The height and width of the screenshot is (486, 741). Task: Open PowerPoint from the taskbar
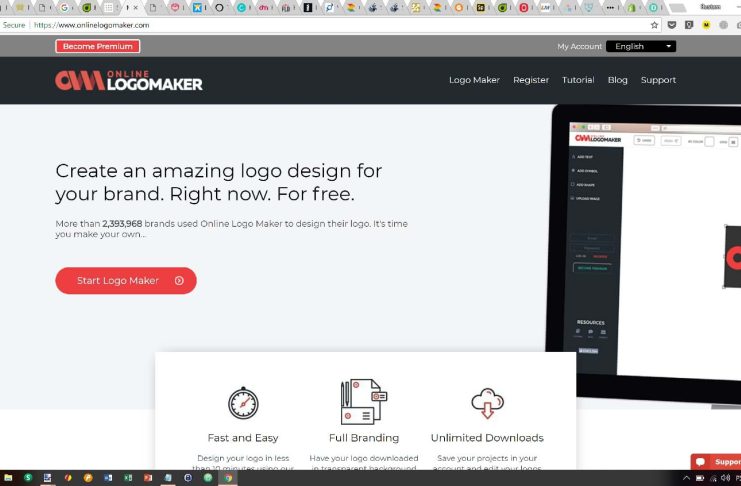[x=148, y=478]
